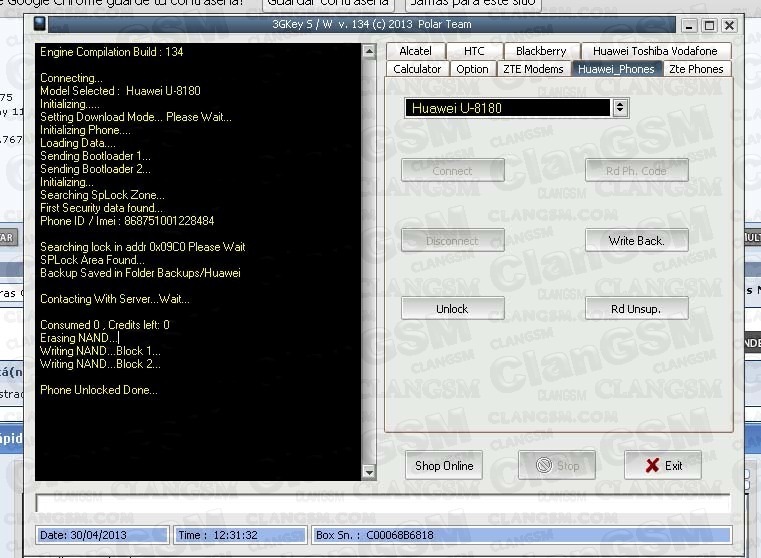Click 'Sending Bootloader 1...' log line

click(95, 156)
